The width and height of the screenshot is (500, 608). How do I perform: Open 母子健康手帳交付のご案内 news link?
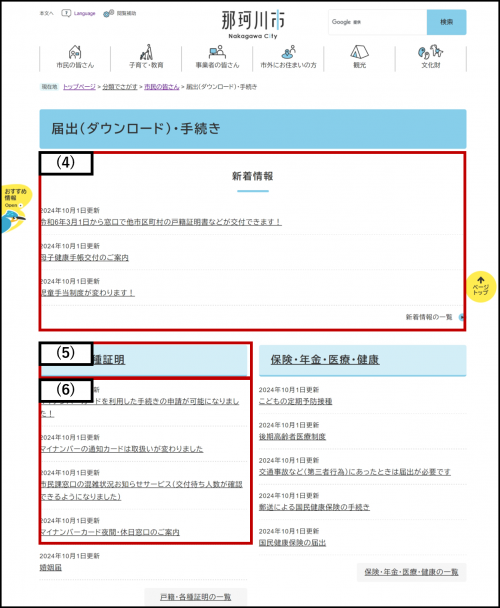[x=84, y=257]
